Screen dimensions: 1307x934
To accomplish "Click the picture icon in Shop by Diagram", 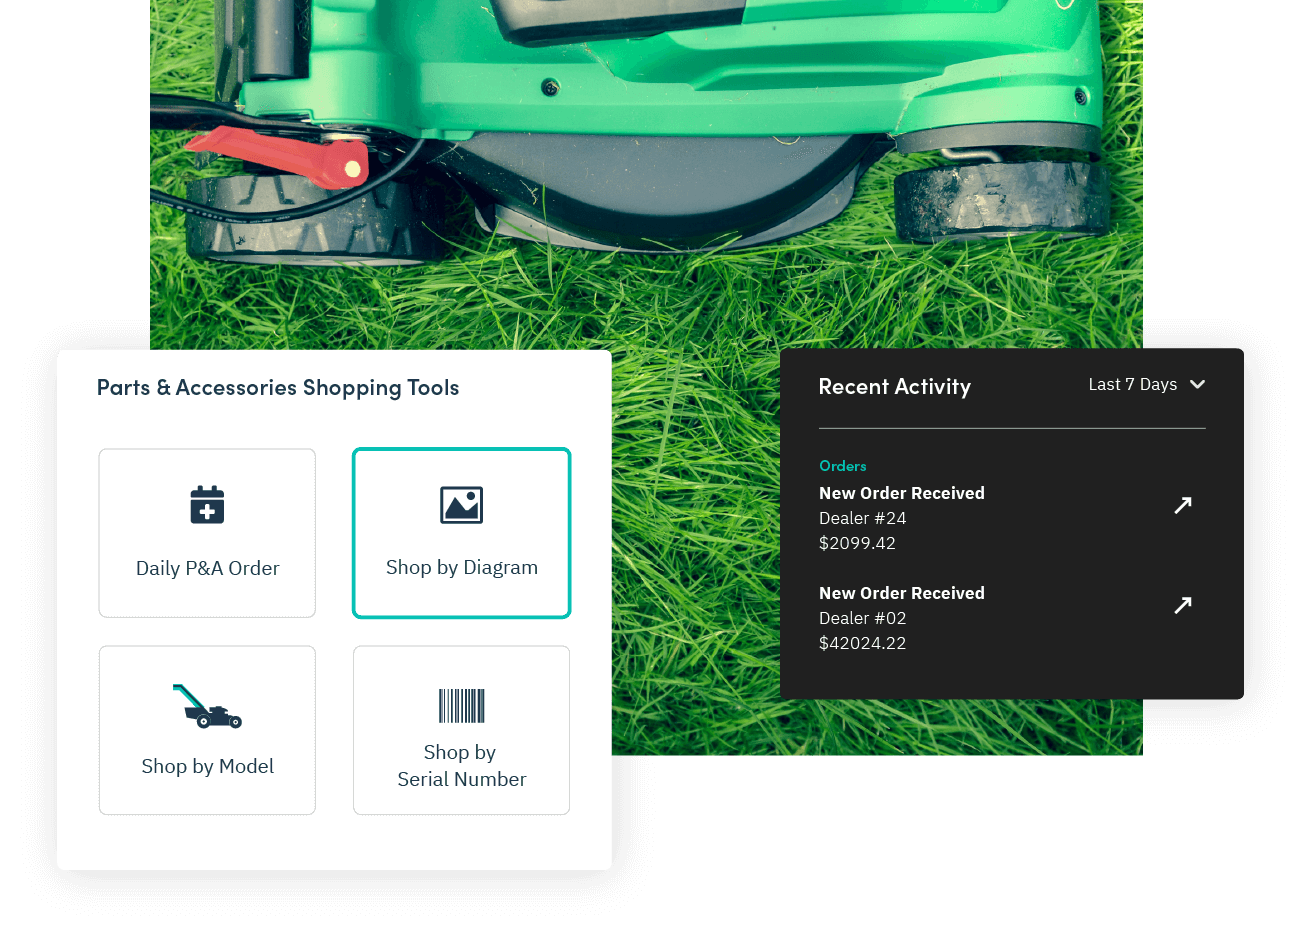I will pyautogui.click(x=461, y=505).
